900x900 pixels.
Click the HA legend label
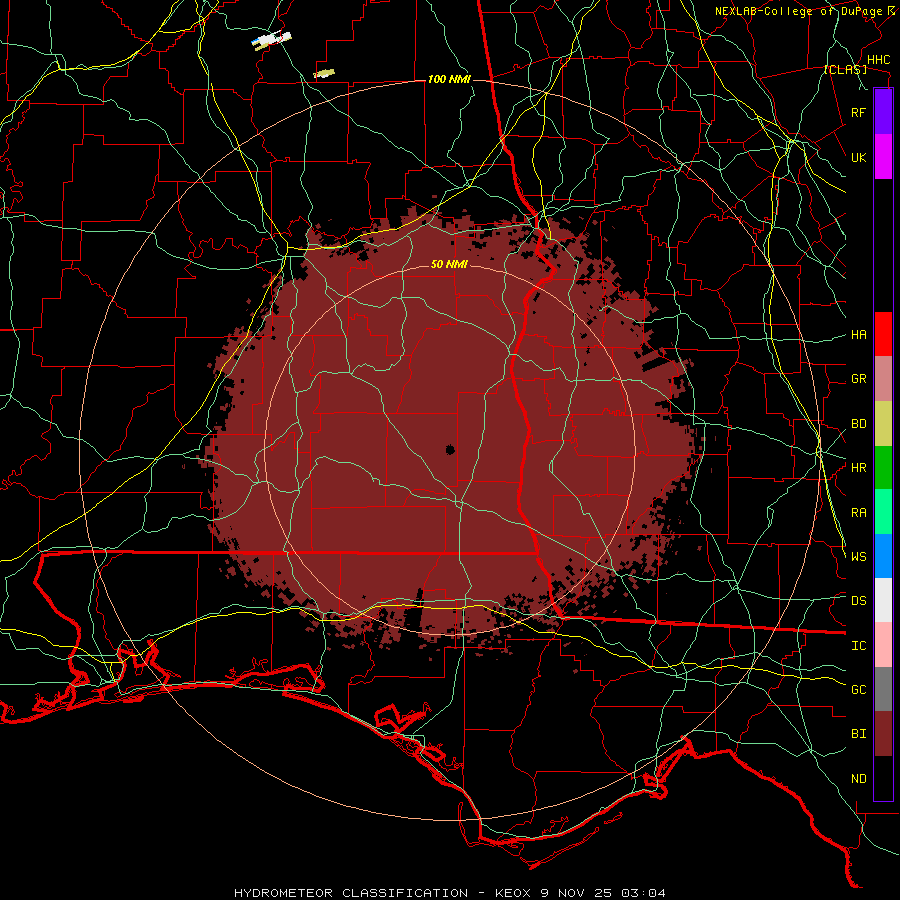(858, 335)
